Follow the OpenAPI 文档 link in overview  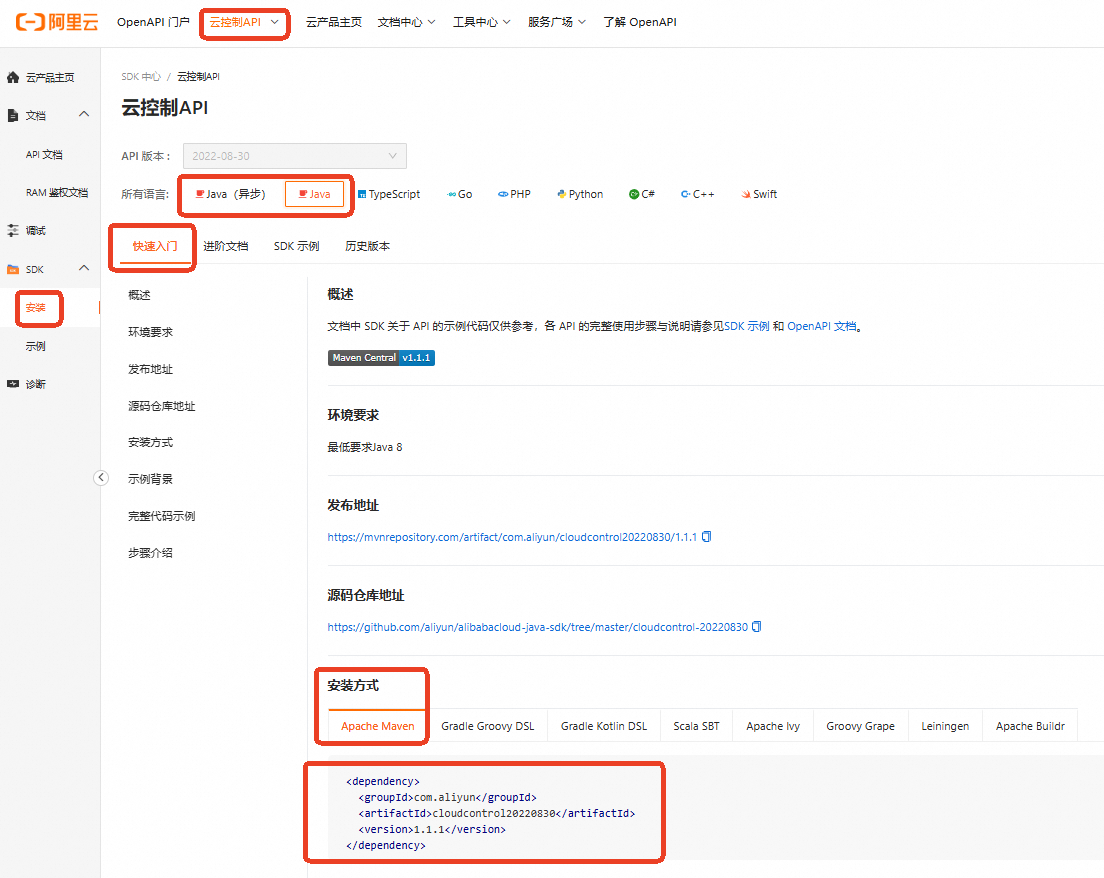822,327
